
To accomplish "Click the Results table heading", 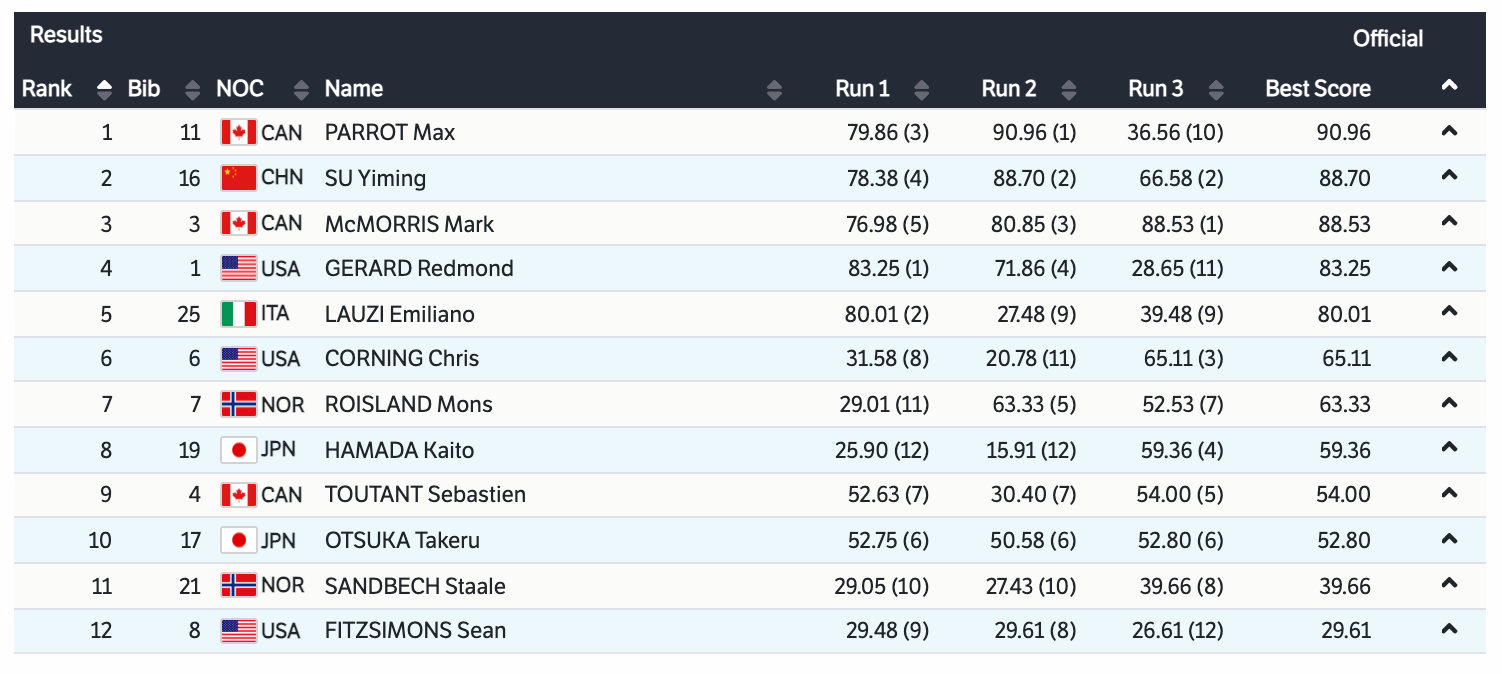I will [x=66, y=35].
